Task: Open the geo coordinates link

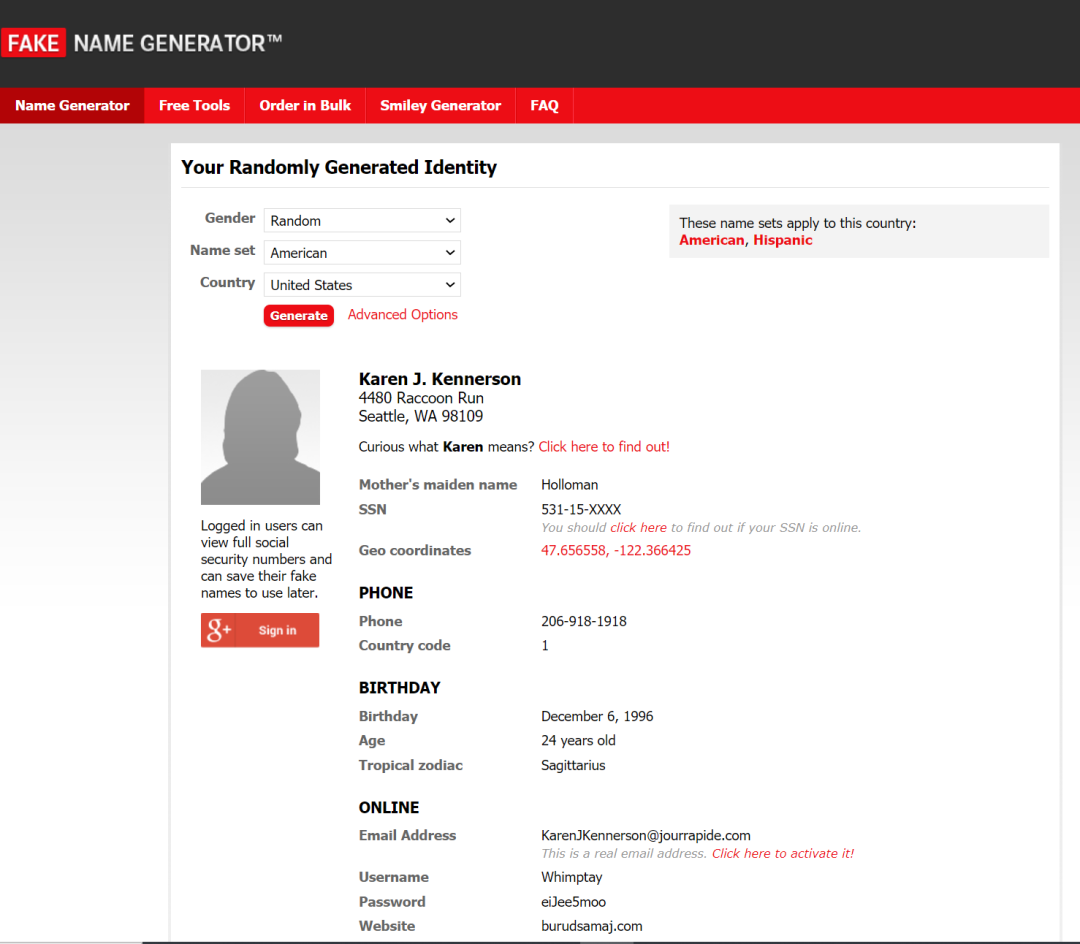Action: click(616, 551)
